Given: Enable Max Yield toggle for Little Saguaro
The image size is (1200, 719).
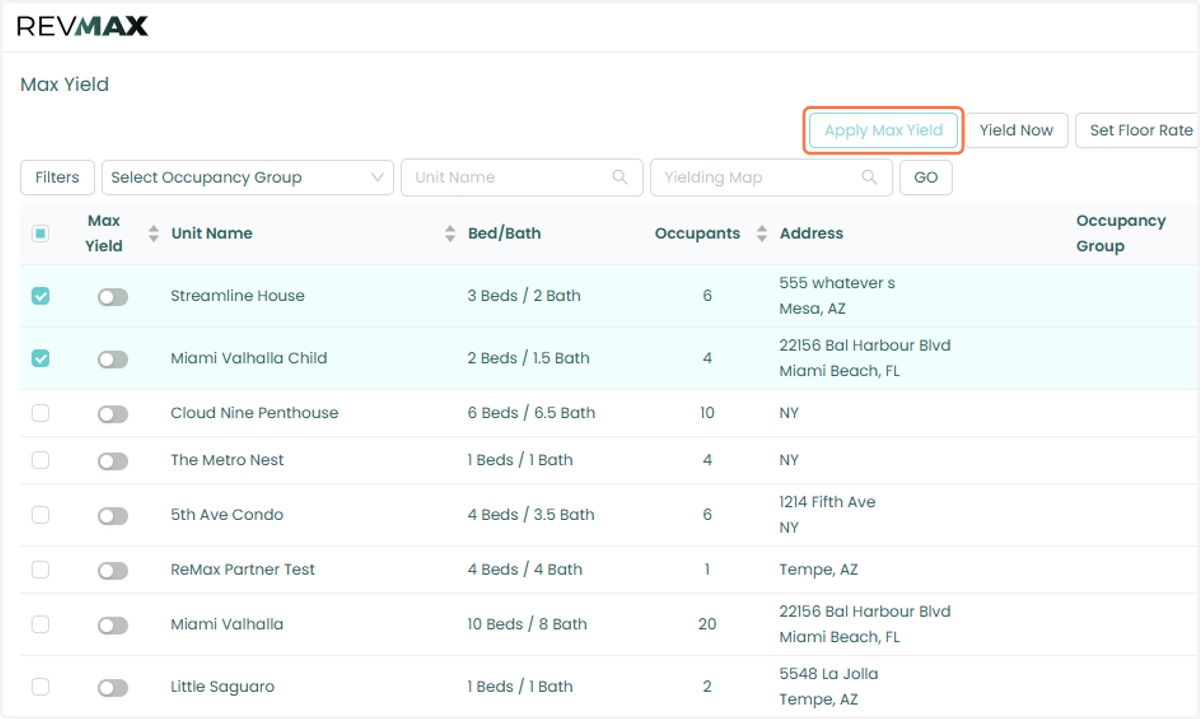Looking at the screenshot, I should pyautogui.click(x=113, y=688).
